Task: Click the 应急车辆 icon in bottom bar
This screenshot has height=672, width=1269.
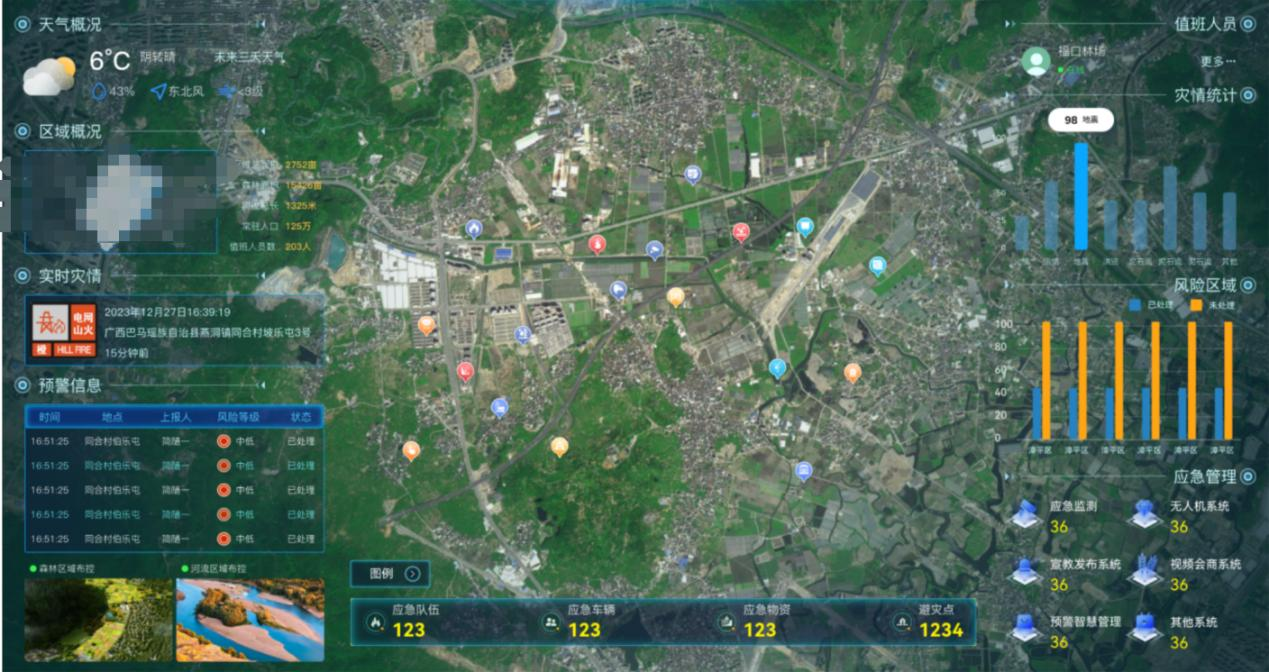Action: [551, 622]
